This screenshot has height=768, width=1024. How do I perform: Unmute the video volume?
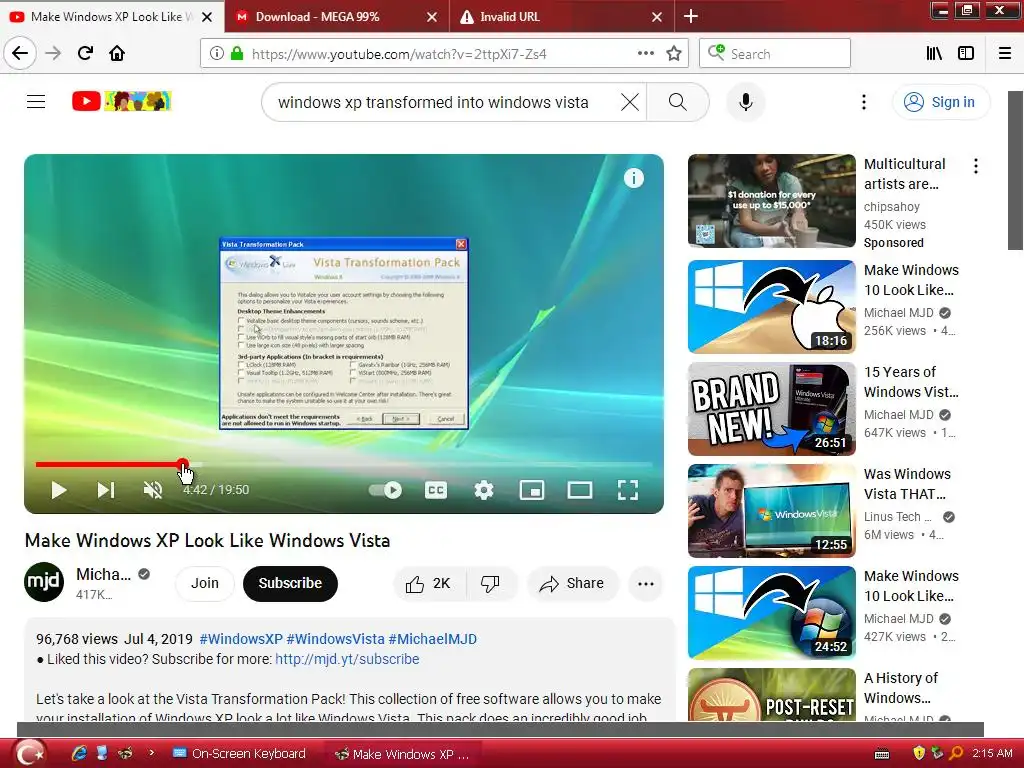153,490
